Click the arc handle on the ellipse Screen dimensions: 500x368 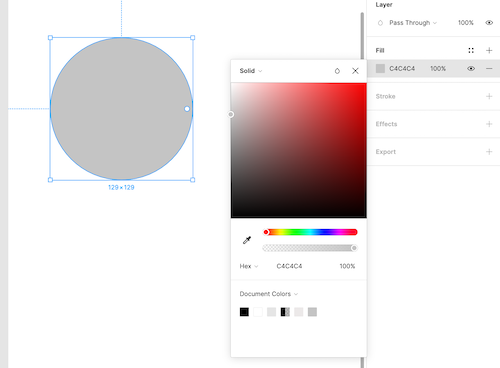(x=187, y=109)
